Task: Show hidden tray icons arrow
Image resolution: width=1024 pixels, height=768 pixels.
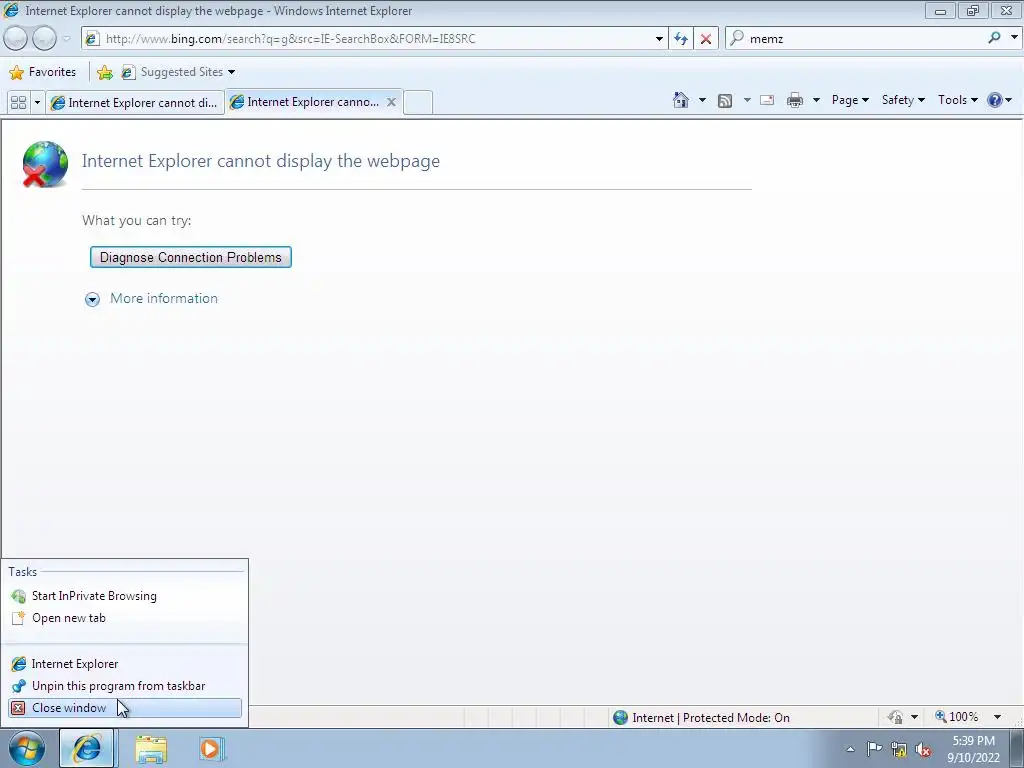Action: click(x=850, y=749)
